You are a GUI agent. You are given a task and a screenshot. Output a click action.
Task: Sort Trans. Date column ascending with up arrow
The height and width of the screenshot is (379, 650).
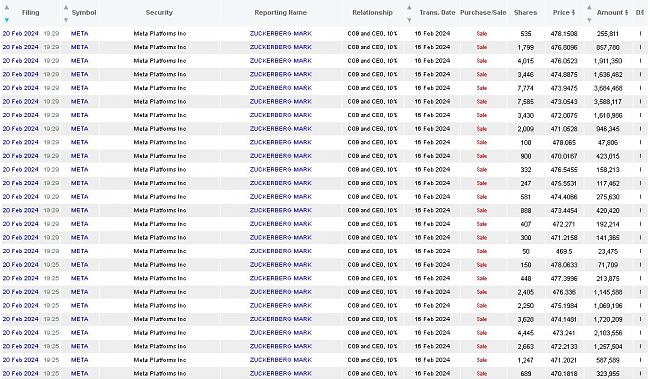point(409,7)
